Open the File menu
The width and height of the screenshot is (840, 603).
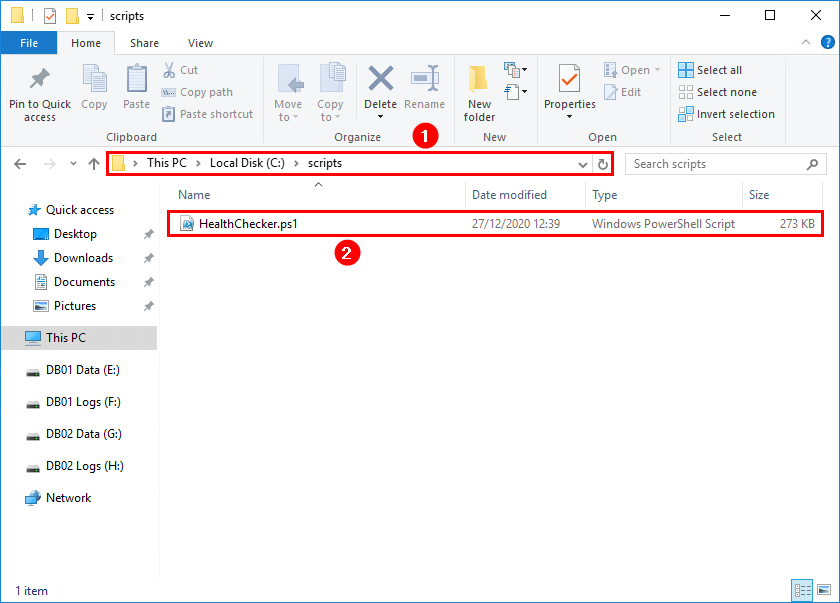[29, 43]
